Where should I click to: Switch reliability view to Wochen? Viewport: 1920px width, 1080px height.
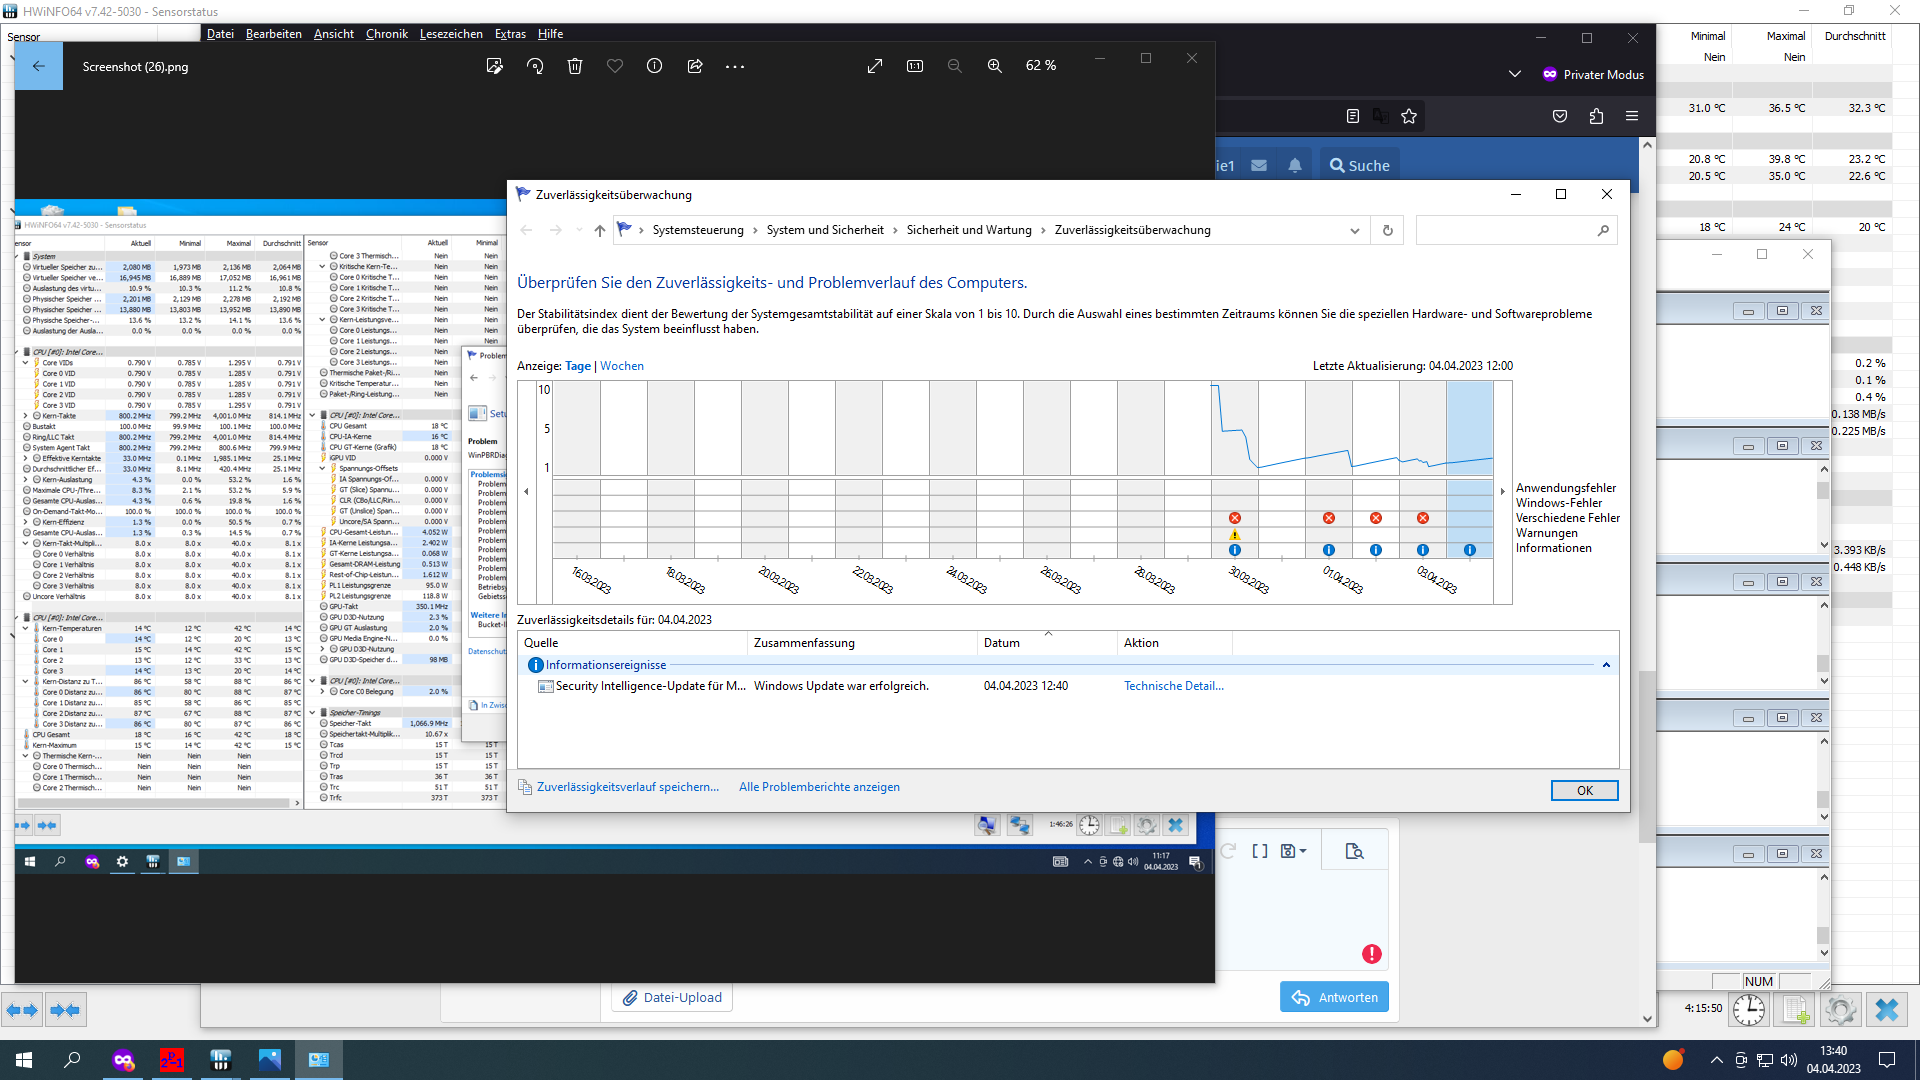tap(622, 366)
